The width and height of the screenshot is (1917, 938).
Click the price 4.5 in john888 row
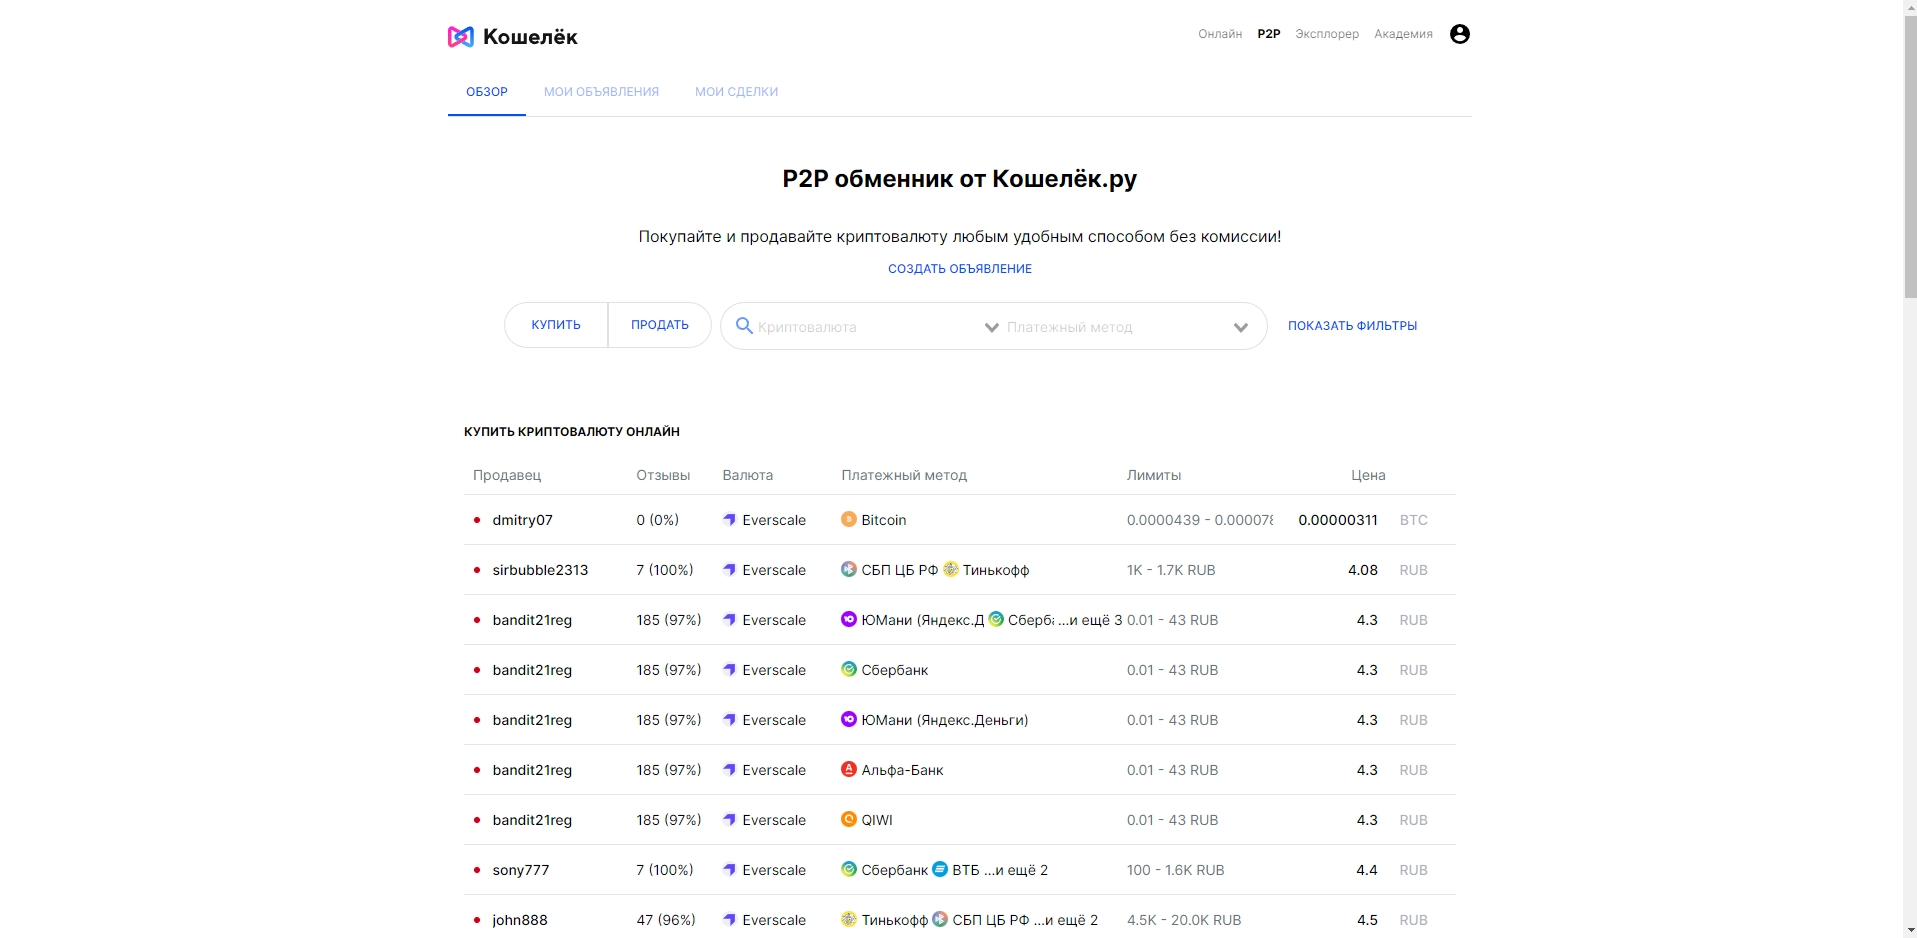[x=1367, y=920]
